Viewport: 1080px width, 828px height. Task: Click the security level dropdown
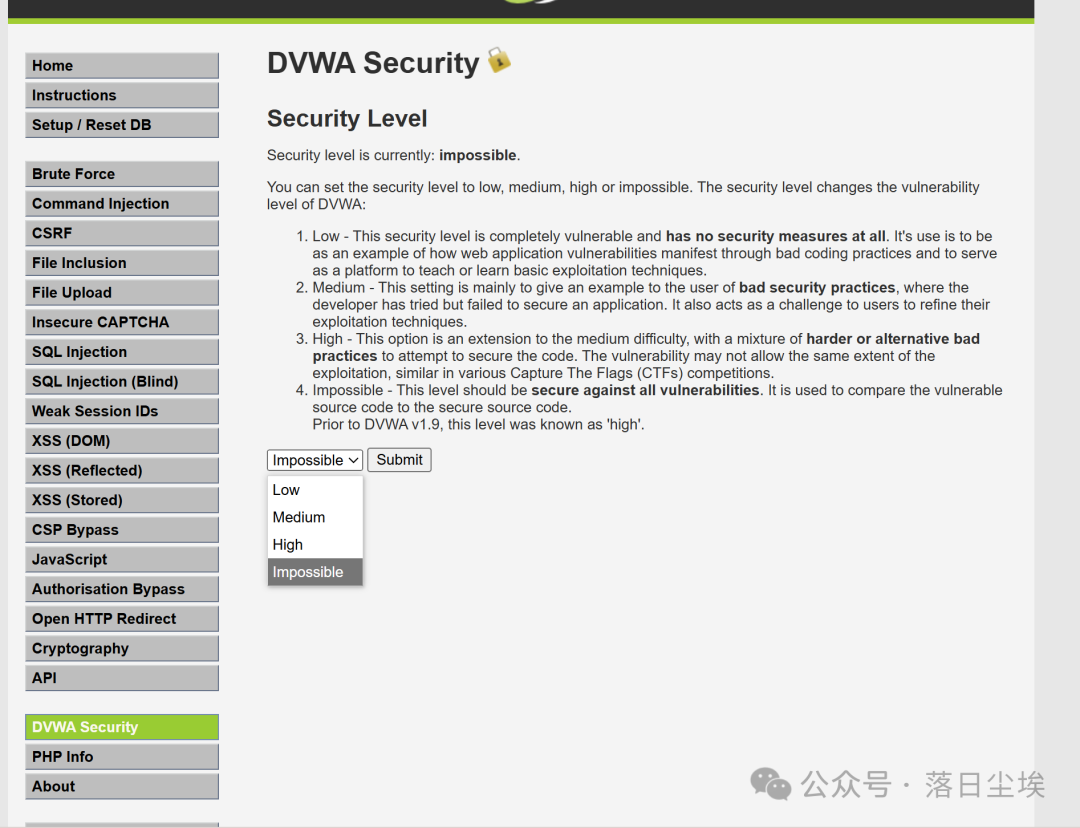click(315, 460)
